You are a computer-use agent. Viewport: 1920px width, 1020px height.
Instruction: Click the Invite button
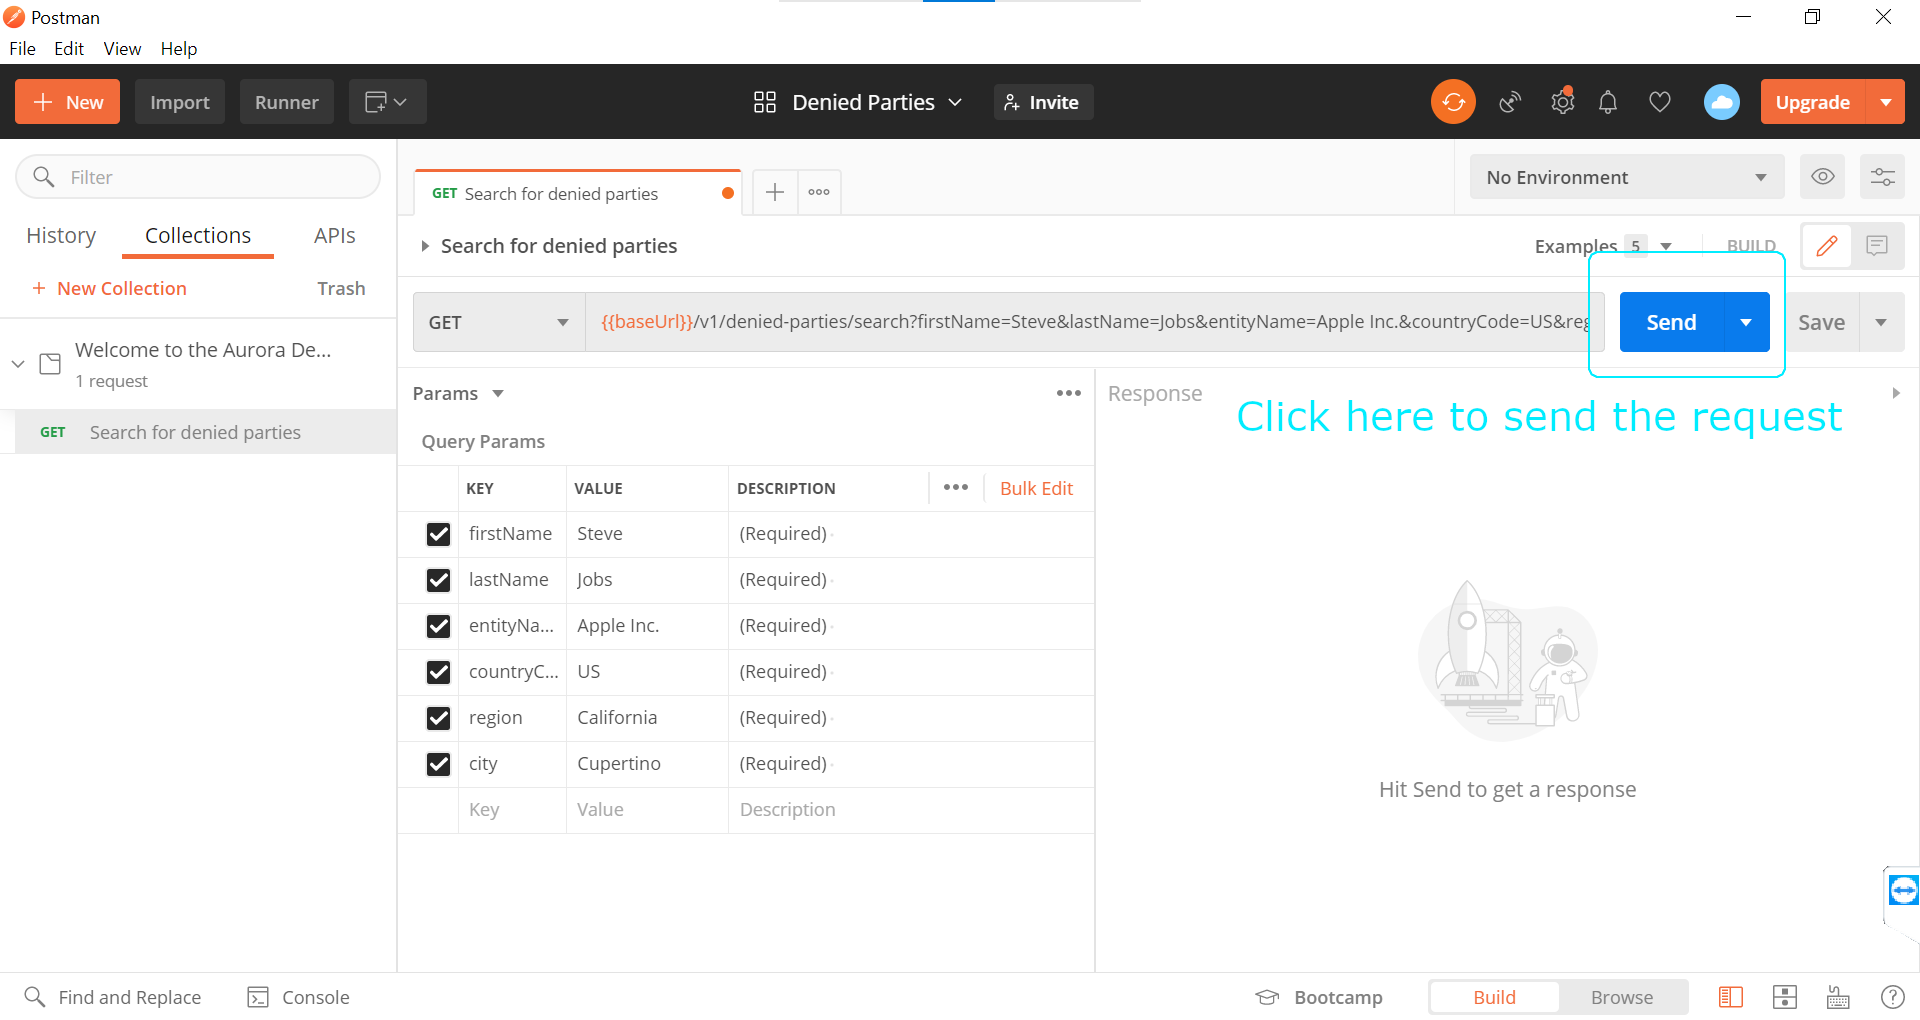pyautogui.click(x=1043, y=102)
